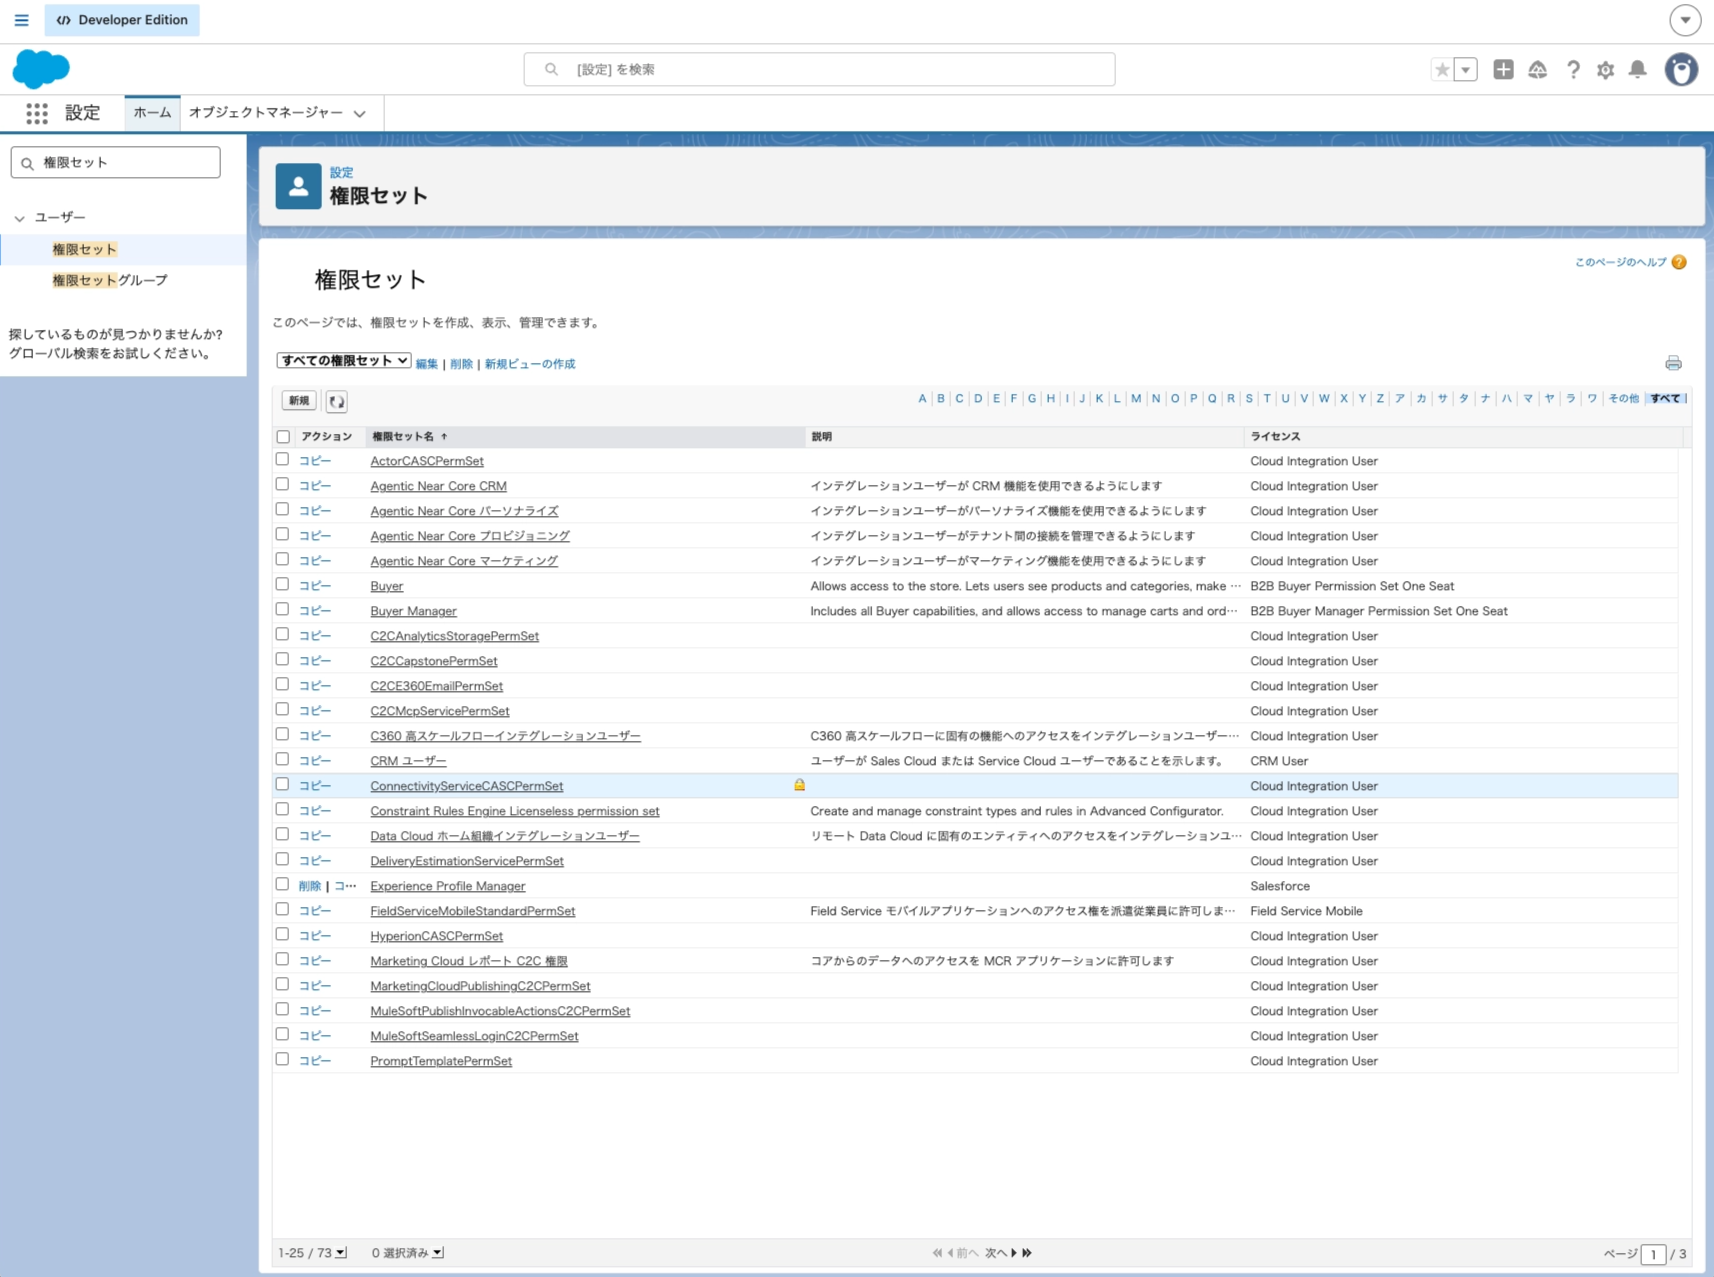The image size is (1714, 1277).
Task: Filter the list by letter M
Action: tap(1136, 398)
